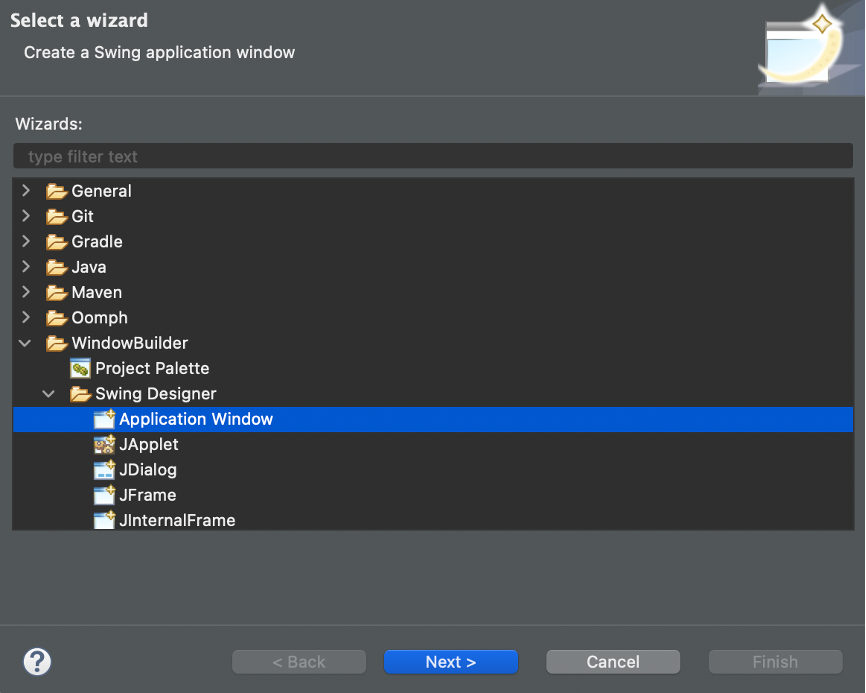Viewport: 866px width, 693px height.
Task: Expand the Java category
Action: [x=25, y=267]
